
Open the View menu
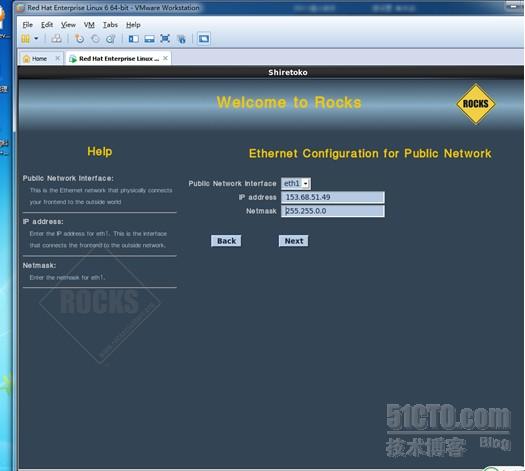click(x=68, y=25)
